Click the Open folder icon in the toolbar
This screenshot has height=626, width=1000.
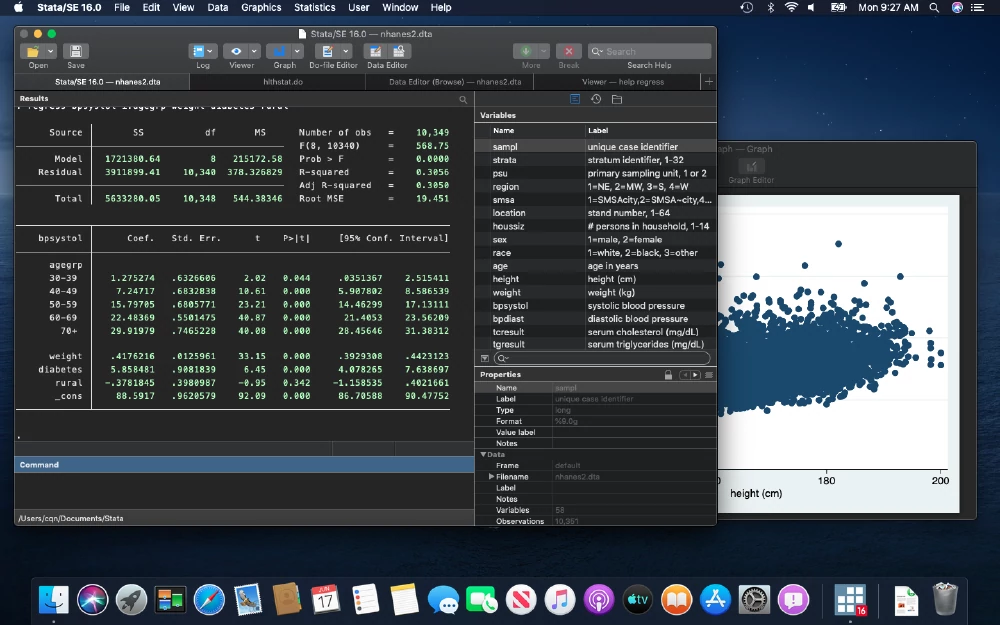pyautogui.click(x=33, y=52)
